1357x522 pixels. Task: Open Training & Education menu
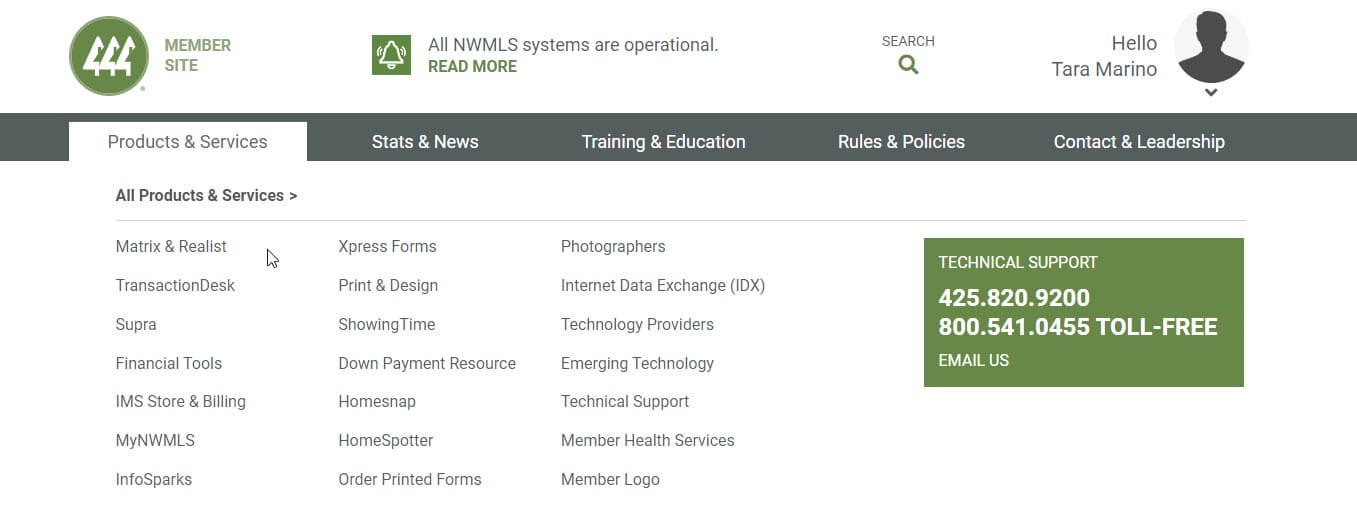tap(664, 141)
